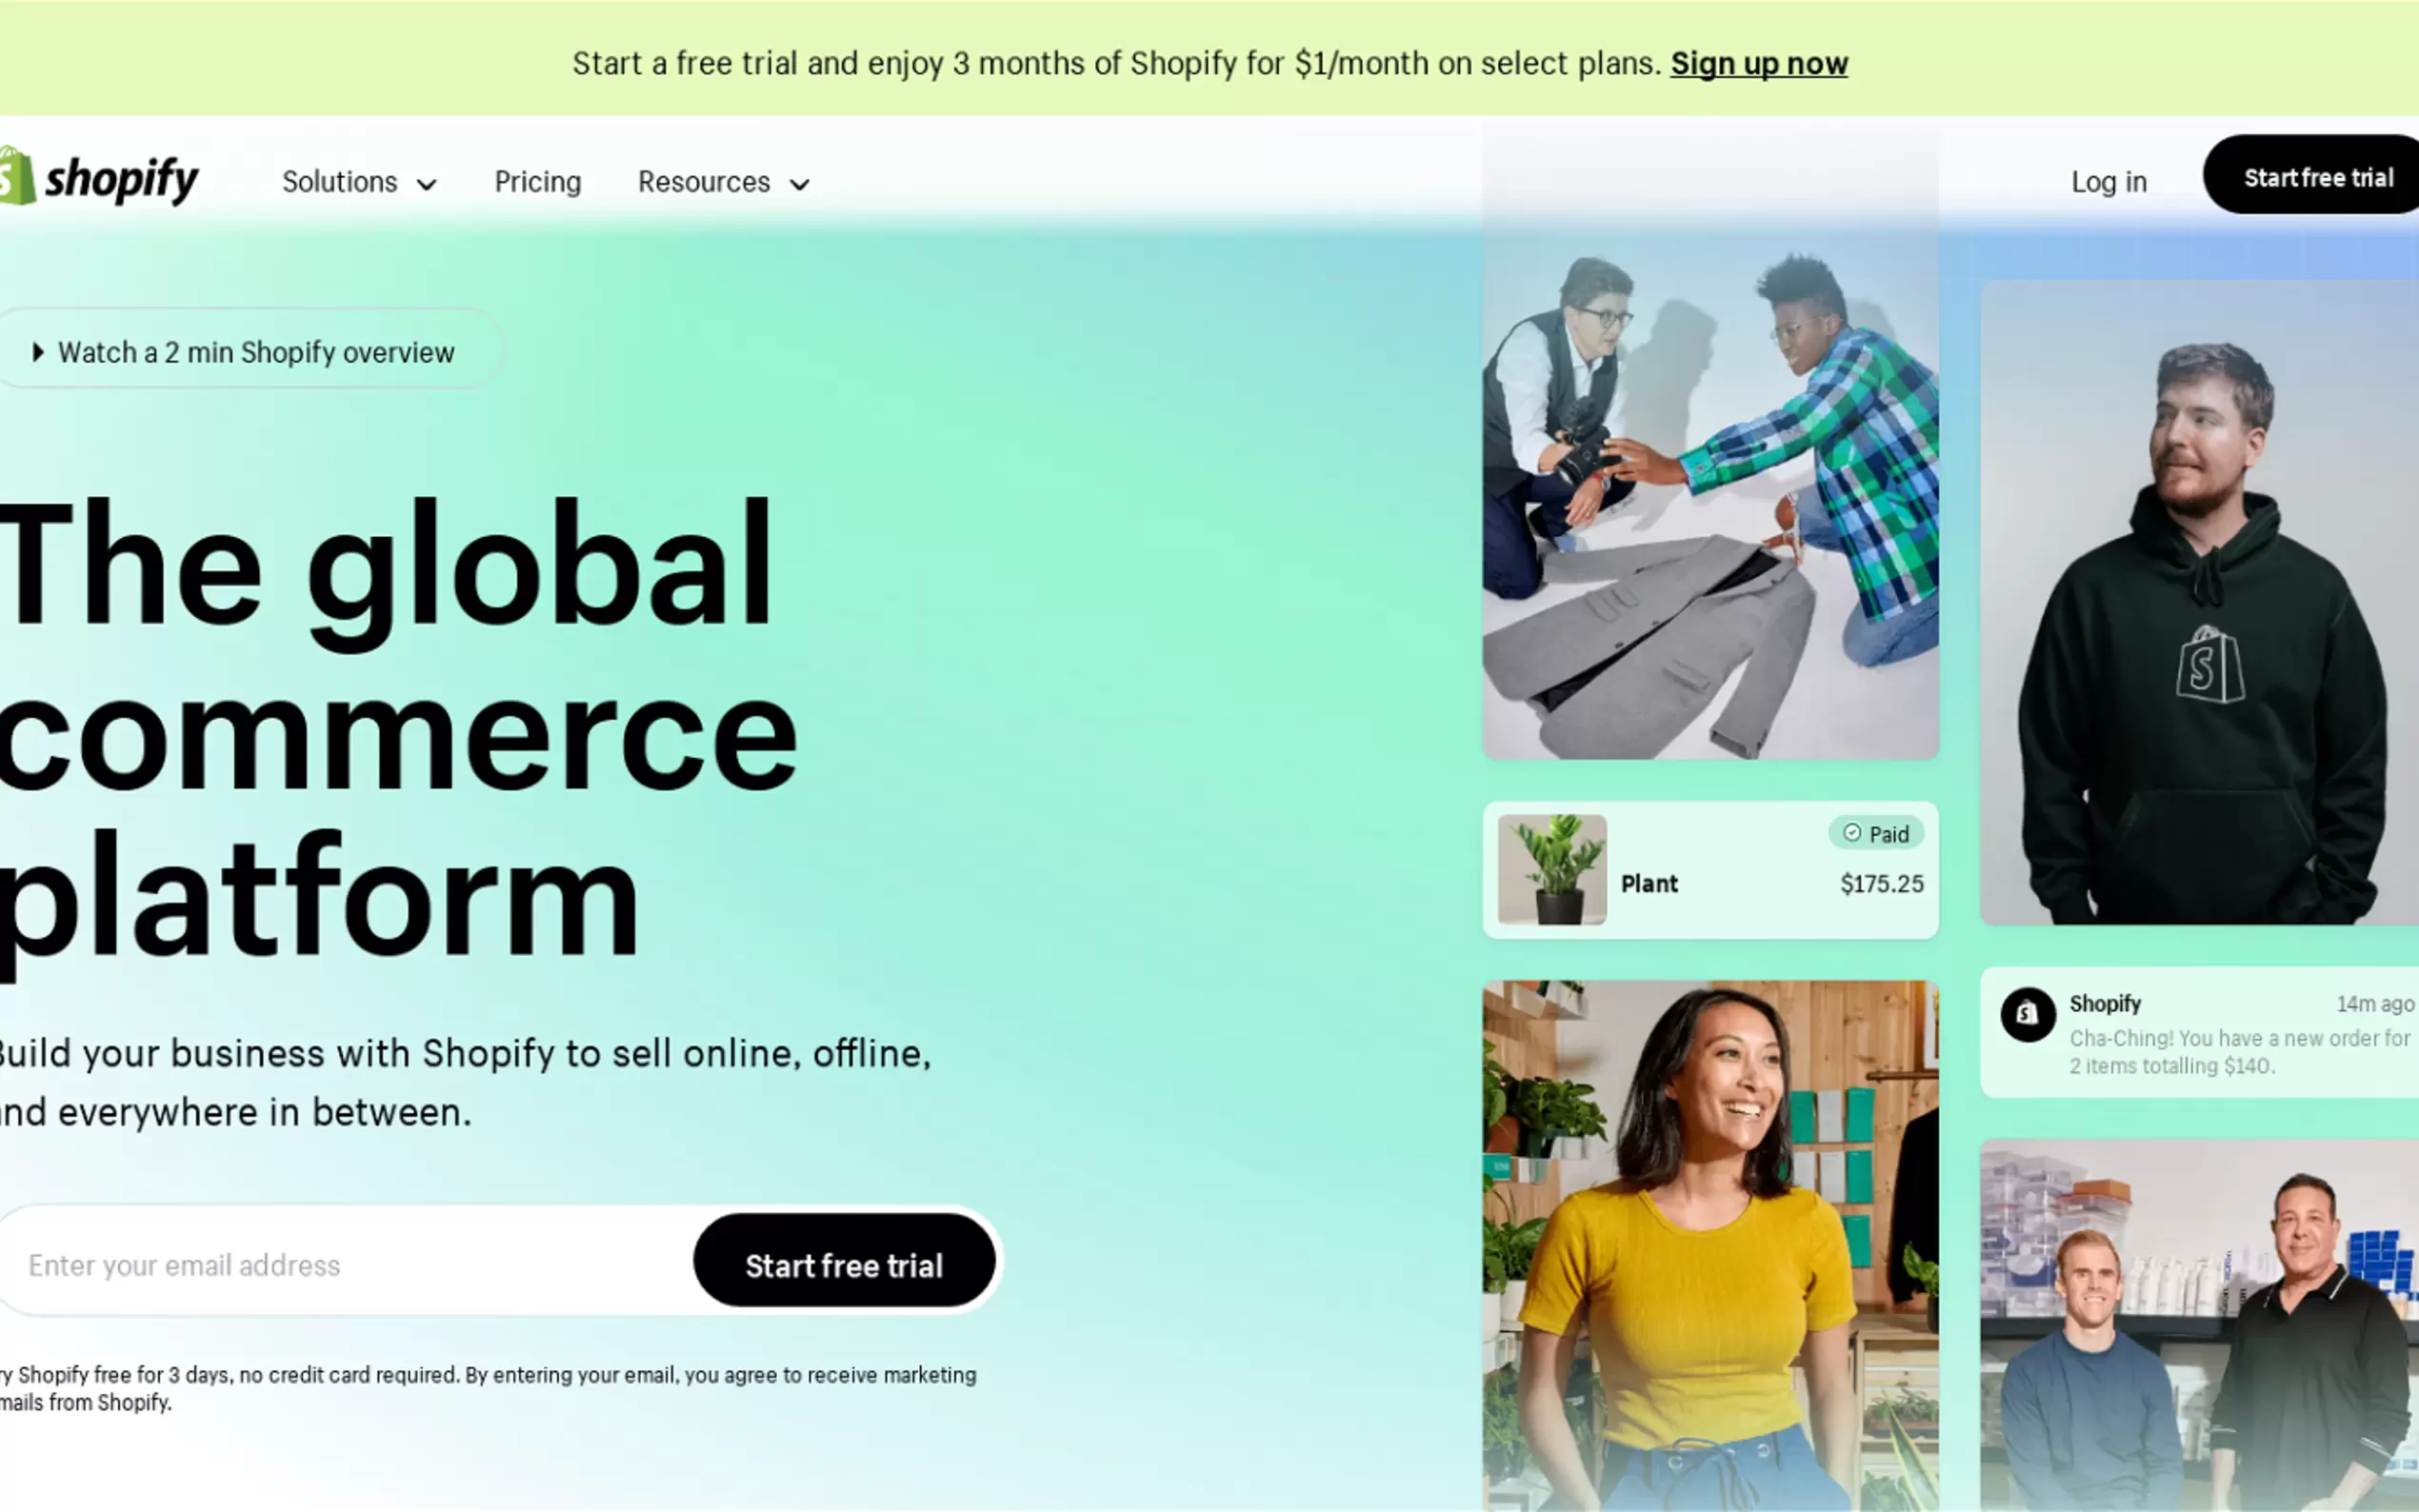Click the plant product thumbnail
Image resolution: width=2419 pixels, height=1512 pixels.
[x=1552, y=869]
